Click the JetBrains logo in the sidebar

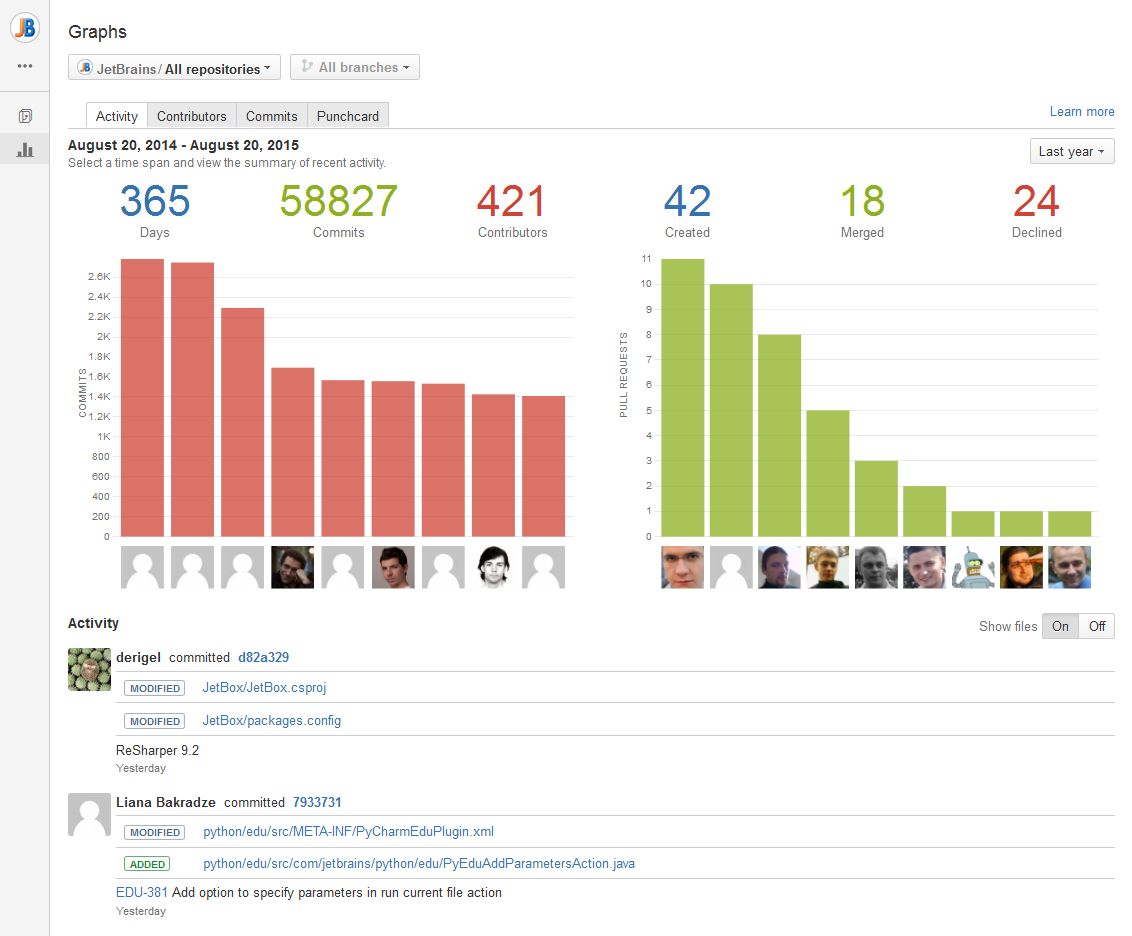(25, 29)
